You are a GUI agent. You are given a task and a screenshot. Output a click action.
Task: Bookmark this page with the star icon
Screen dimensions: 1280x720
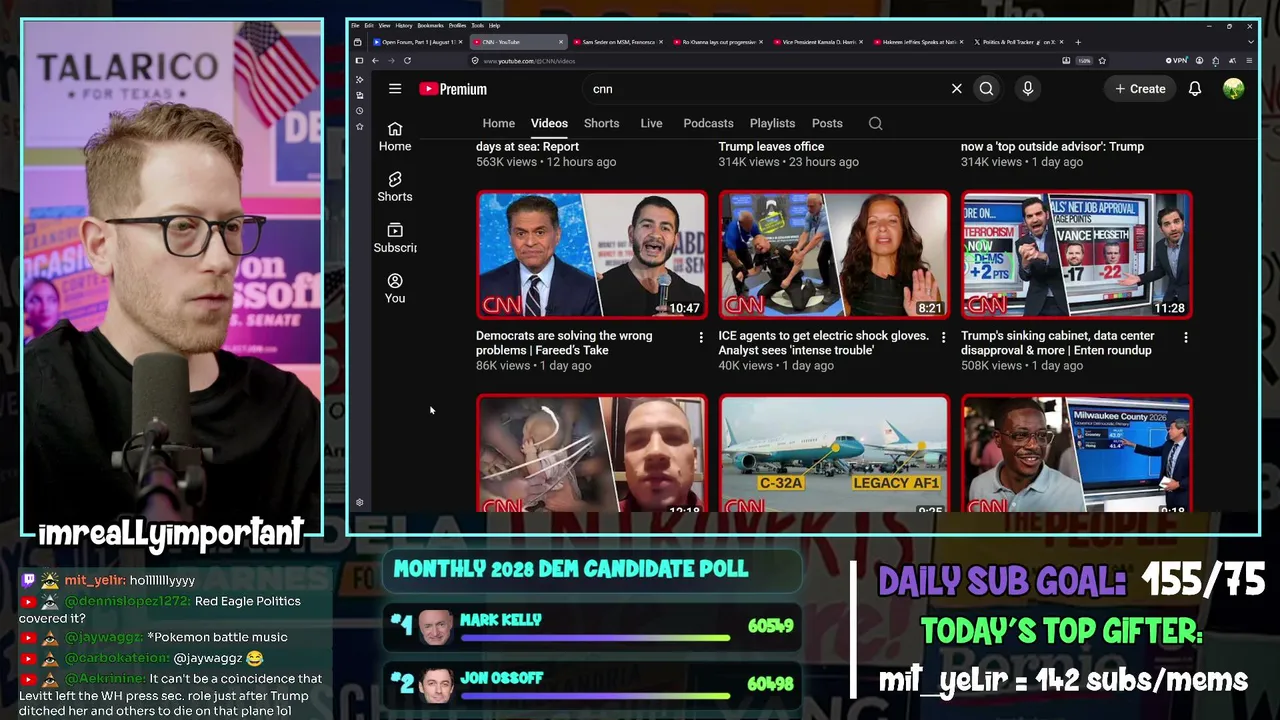[x=1102, y=61]
